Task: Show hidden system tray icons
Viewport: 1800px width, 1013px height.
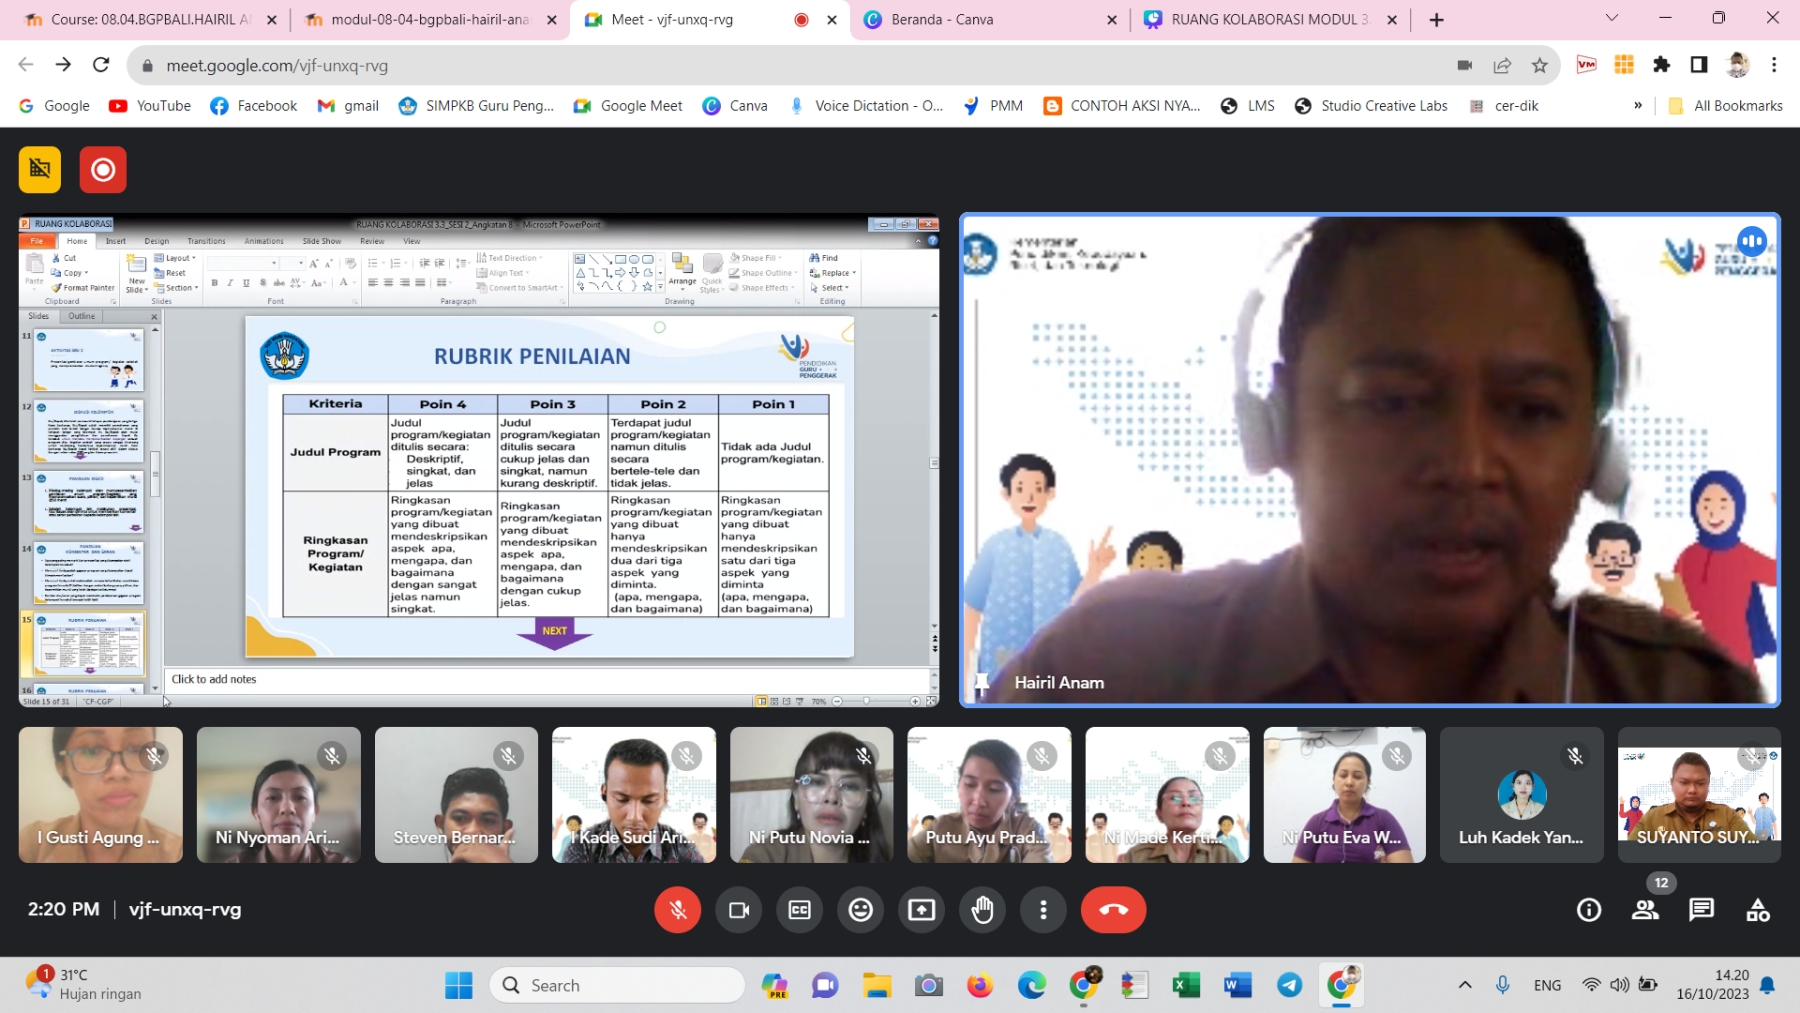Action: (x=1465, y=985)
